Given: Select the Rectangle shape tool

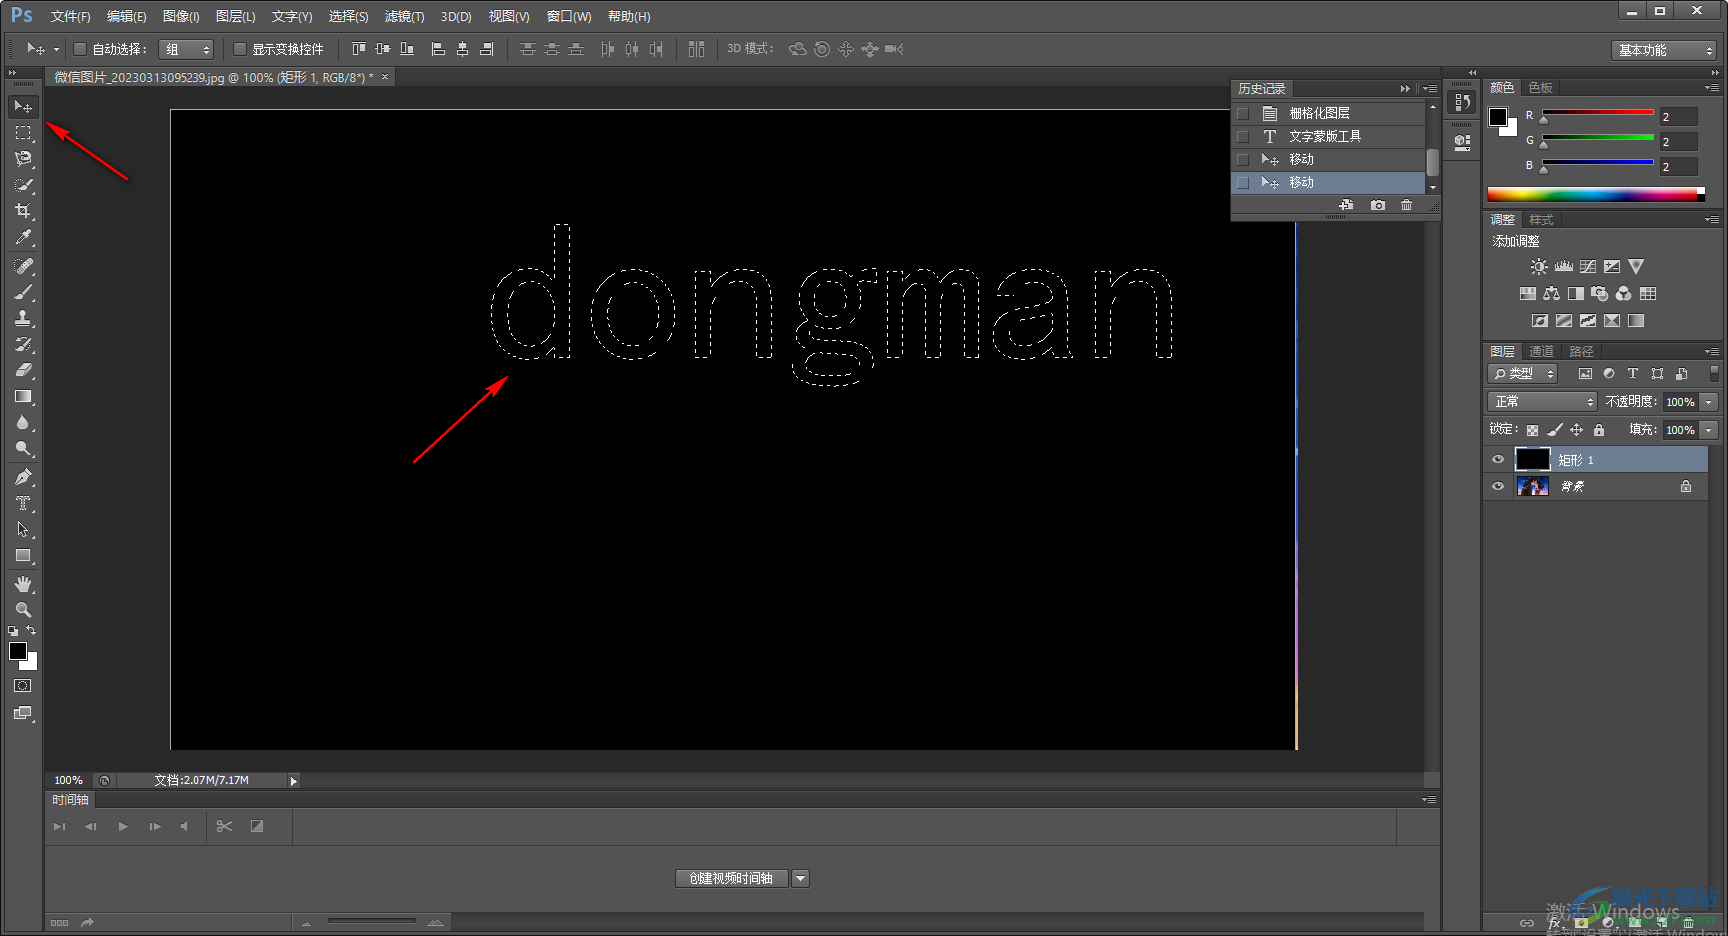Looking at the screenshot, I should pos(23,555).
